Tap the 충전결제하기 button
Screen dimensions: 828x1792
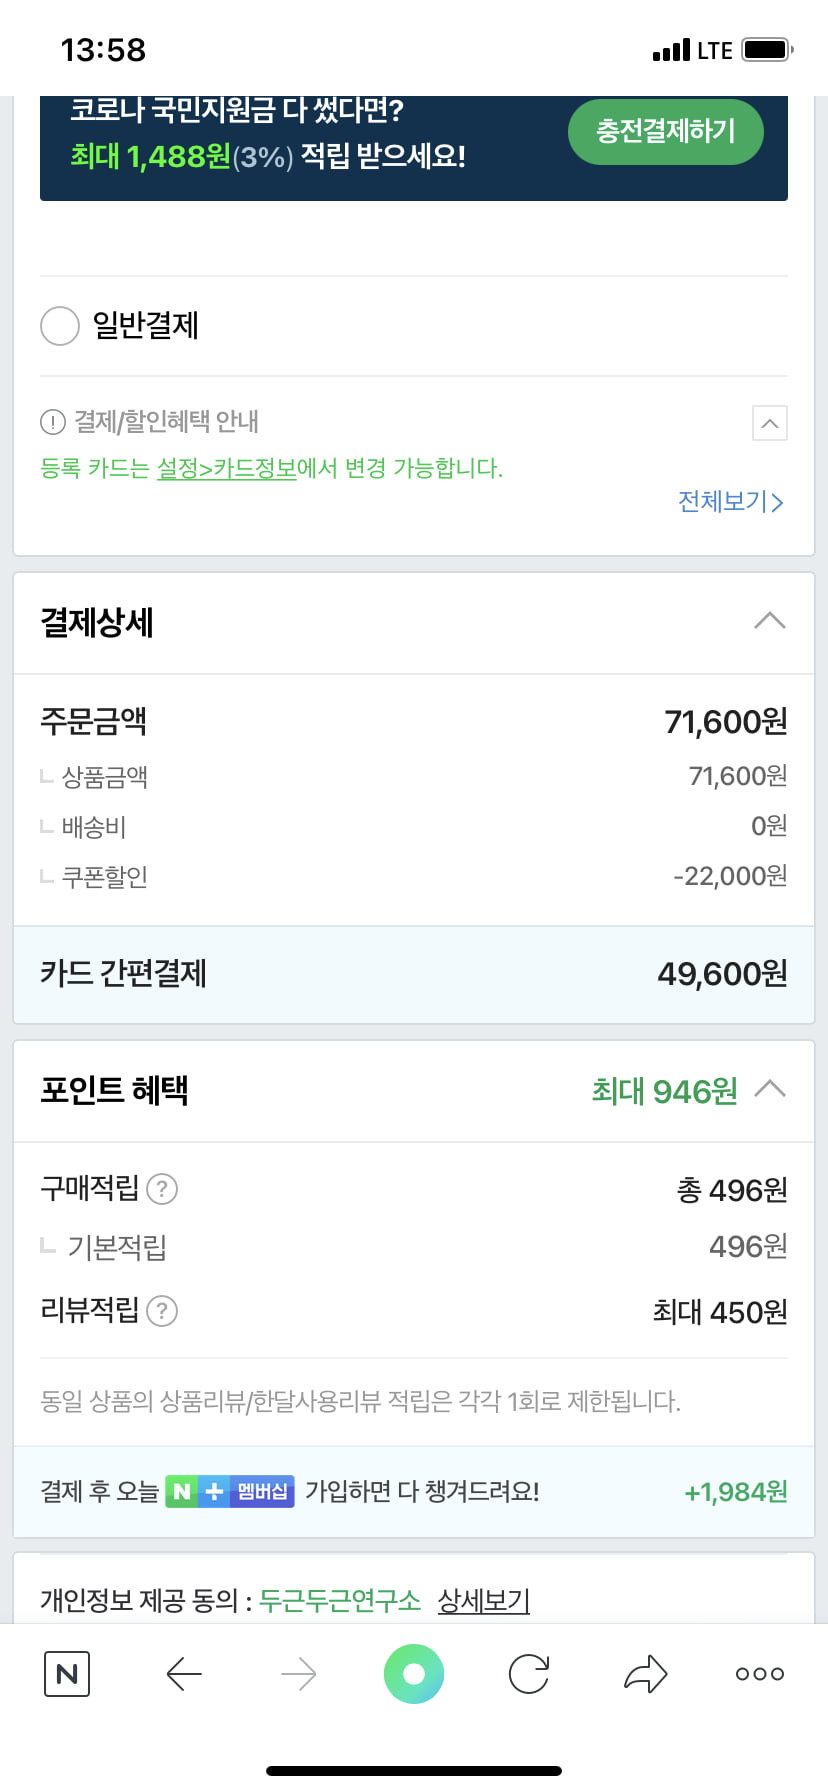[x=666, y=131]
